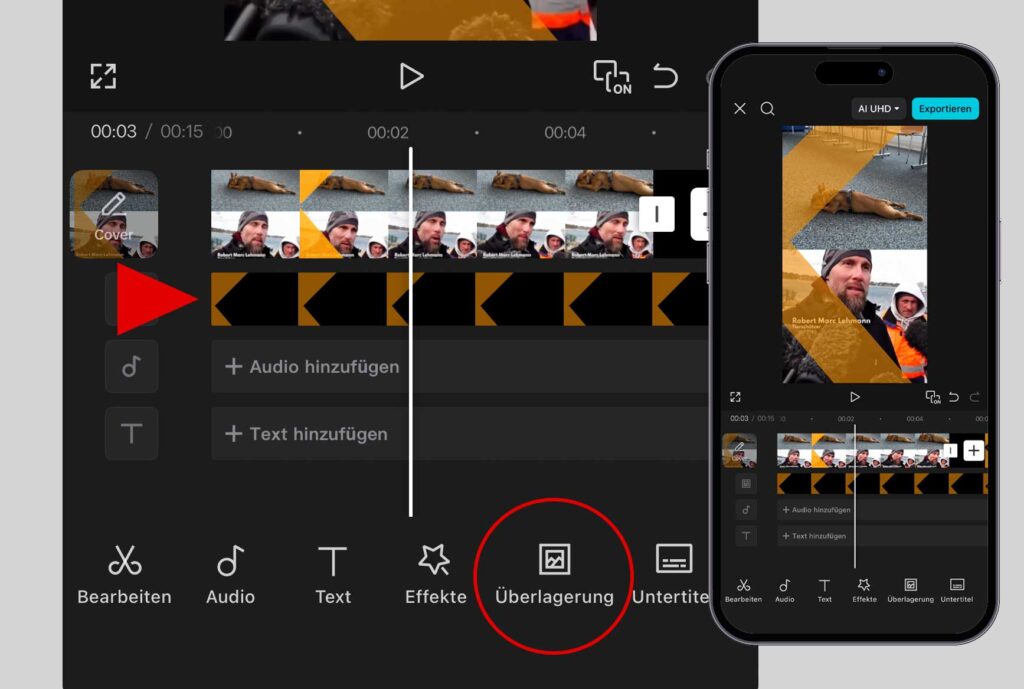Toggle the ON icon on the phone screen

932,397
